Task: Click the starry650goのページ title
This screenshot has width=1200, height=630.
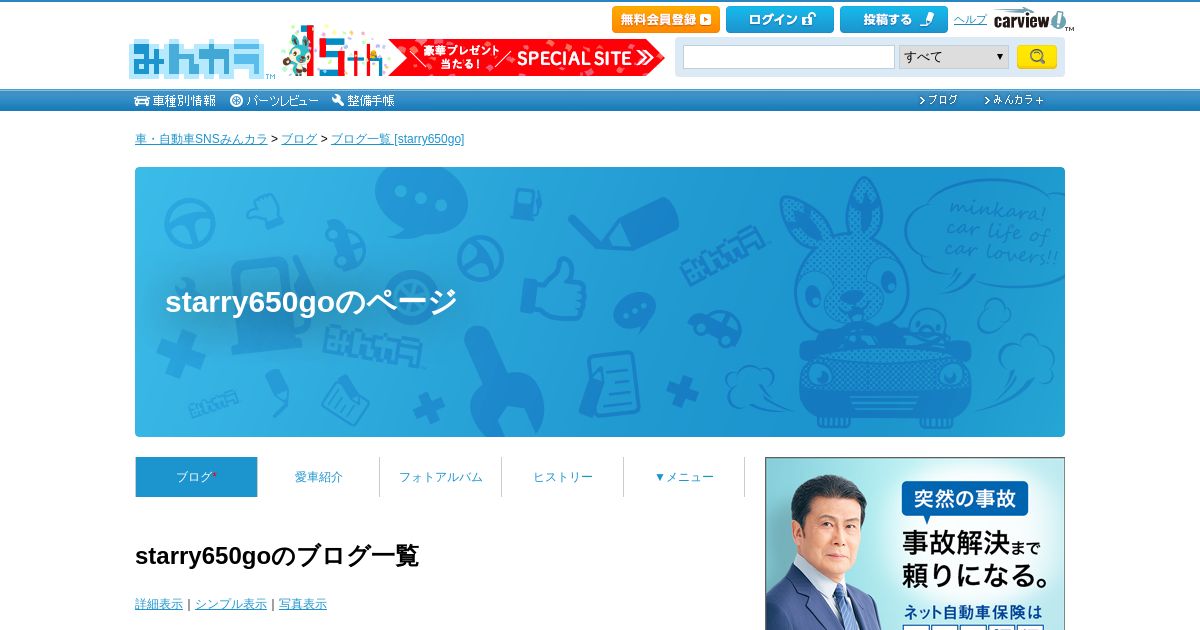Action: click(311, 301)
